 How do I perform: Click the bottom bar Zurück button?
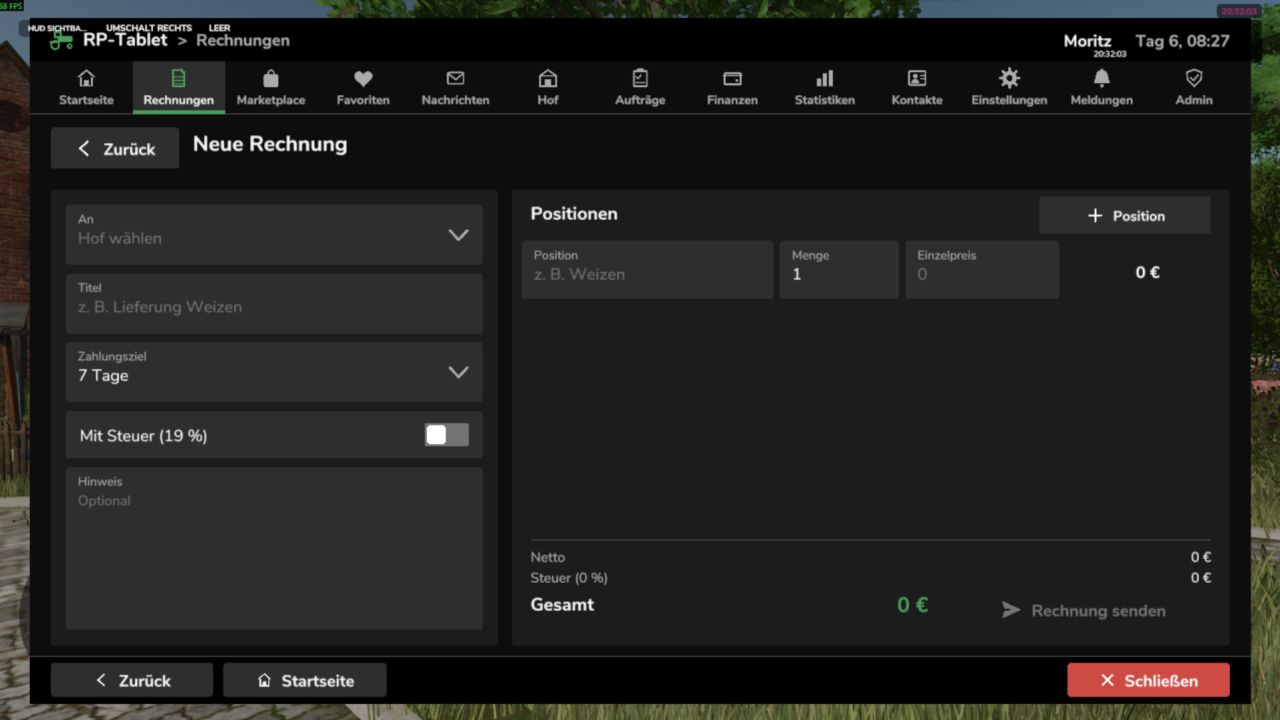132,680
